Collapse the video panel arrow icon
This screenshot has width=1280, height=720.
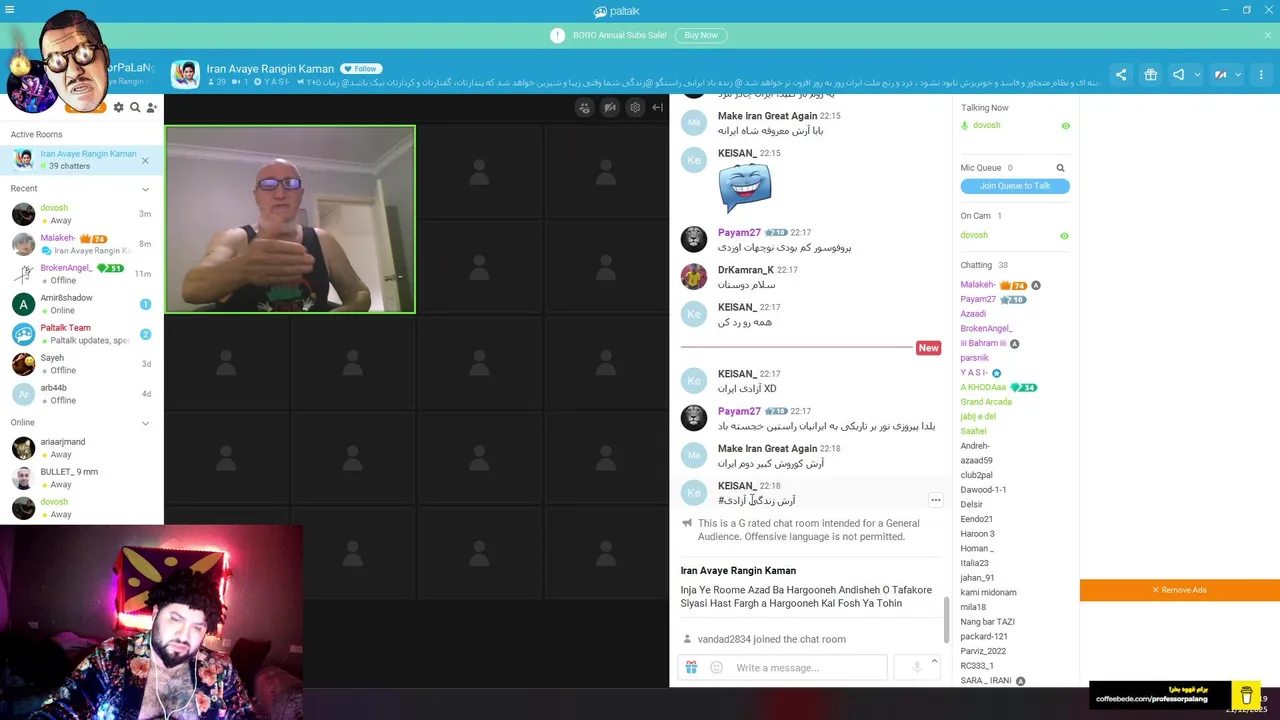[x=657, y=108]
